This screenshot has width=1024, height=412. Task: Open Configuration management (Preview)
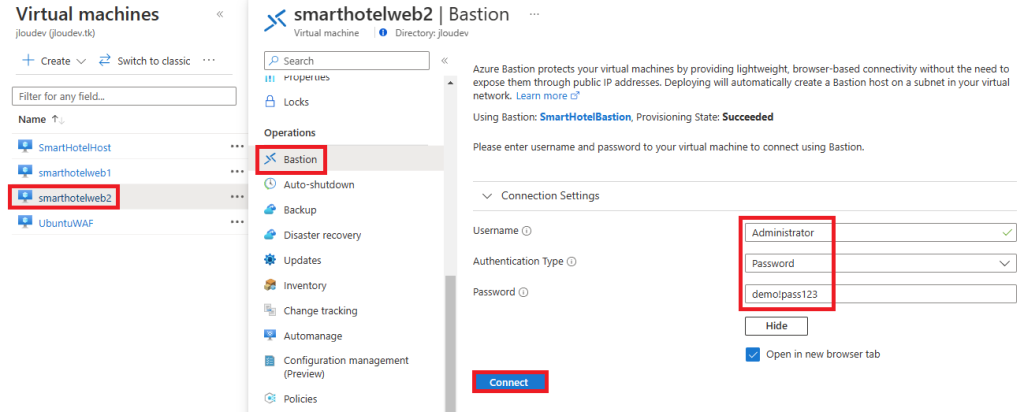coord(346,367)
